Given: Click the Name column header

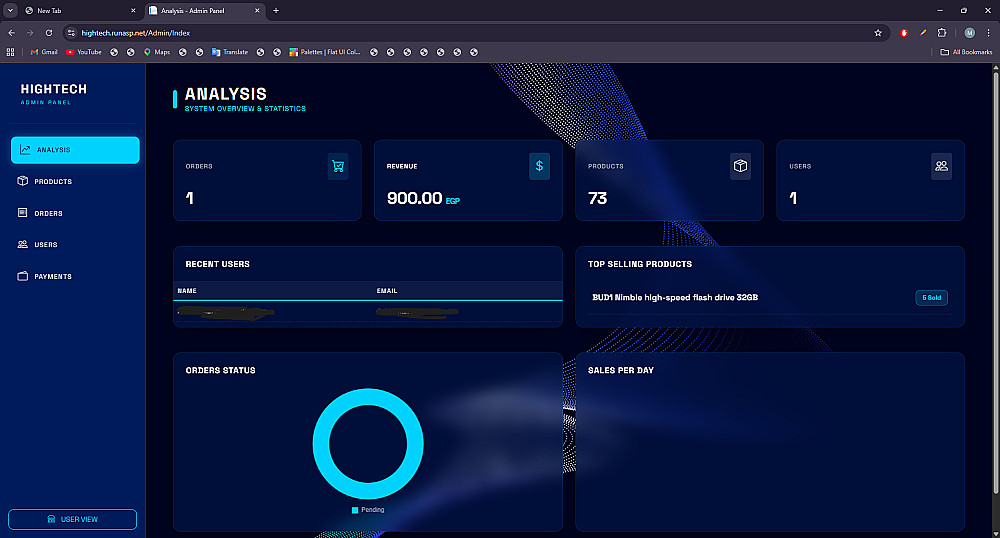Looking at the screenshot, I should click(x=187, y=291).
